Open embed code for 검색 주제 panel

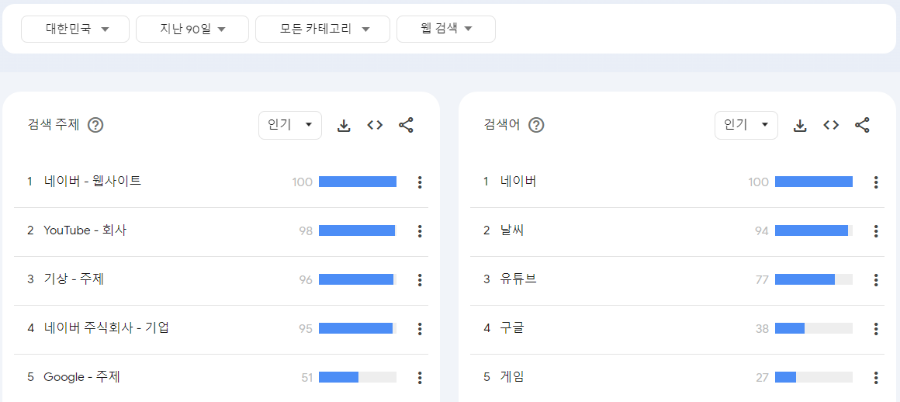[x=375, y=125]
